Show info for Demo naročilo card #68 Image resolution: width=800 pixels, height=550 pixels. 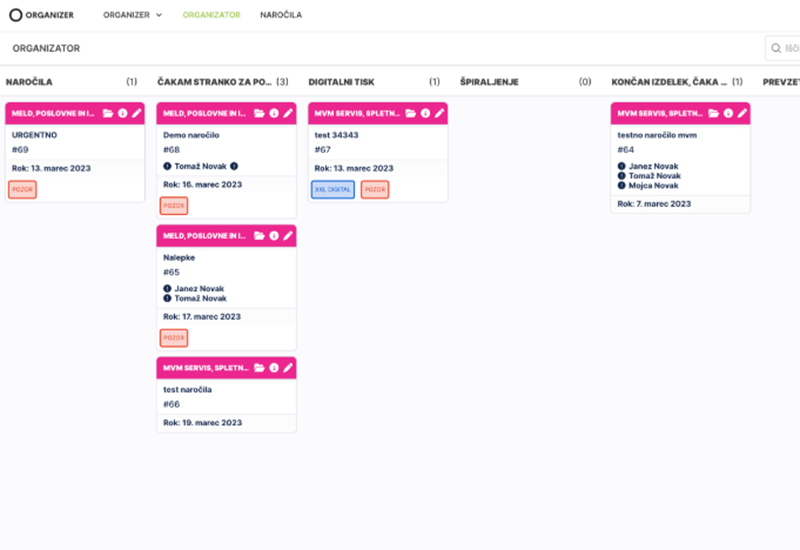click(273, 113)
